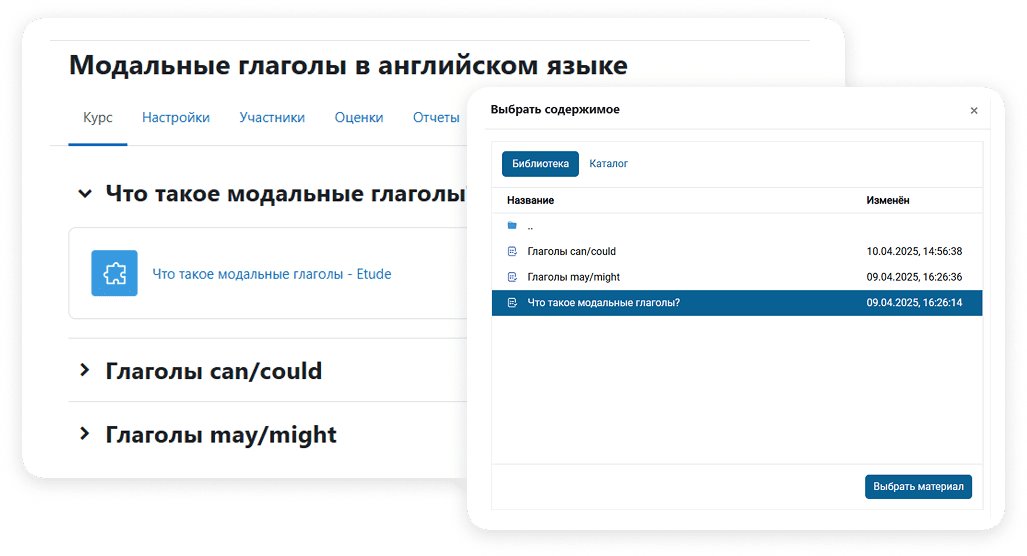Select the Глаголы can/could library item
The image size is (1027, 556).
point(572,252)
